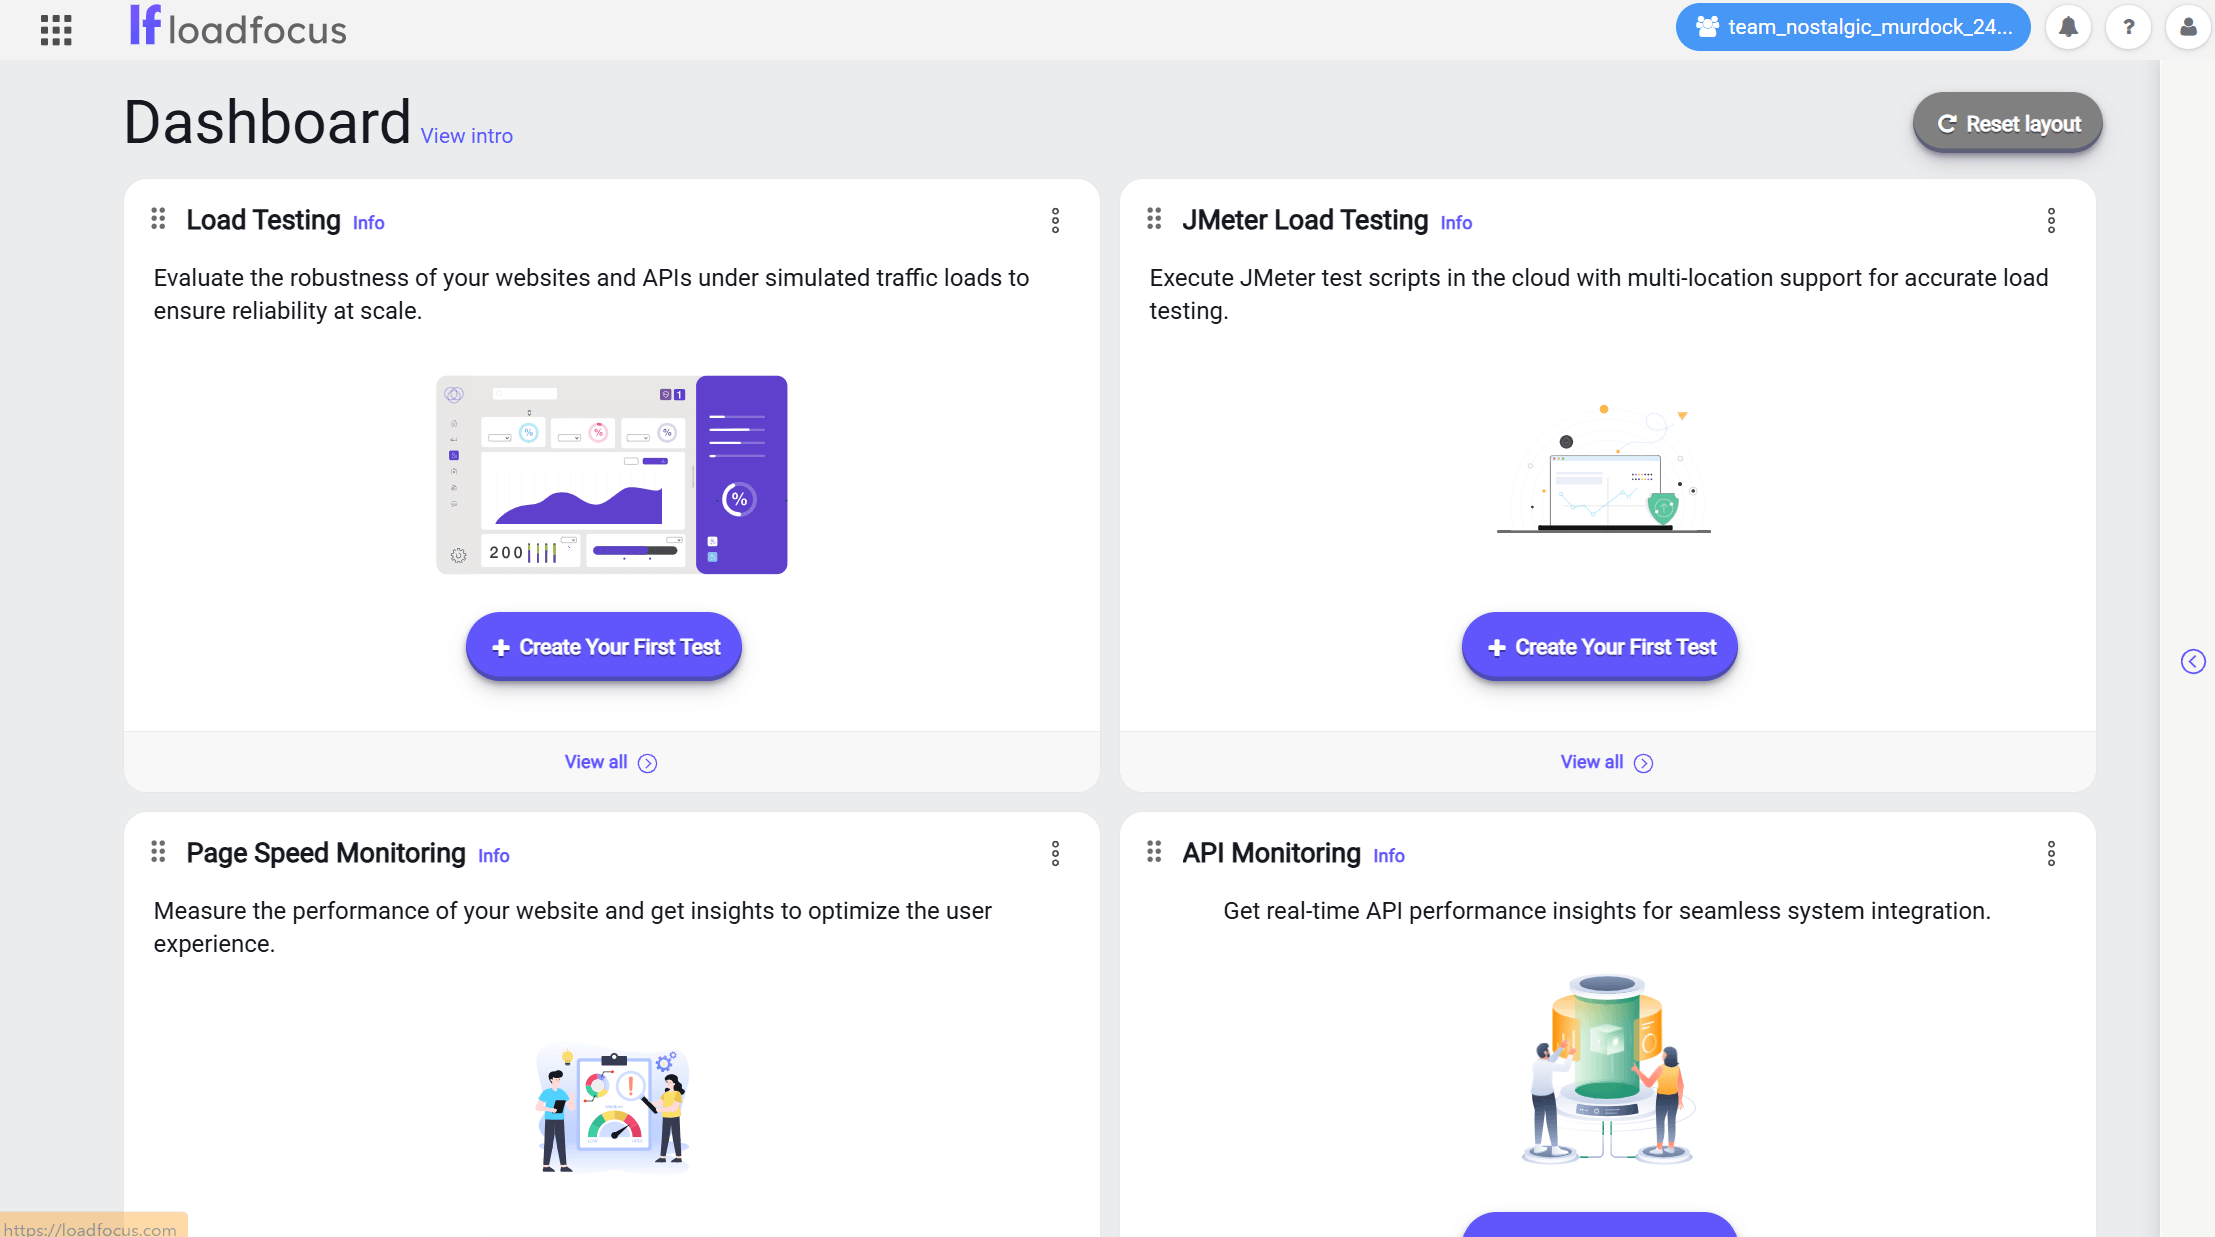Click the Load Testing dashboard illustration

(x=612, y=475)
